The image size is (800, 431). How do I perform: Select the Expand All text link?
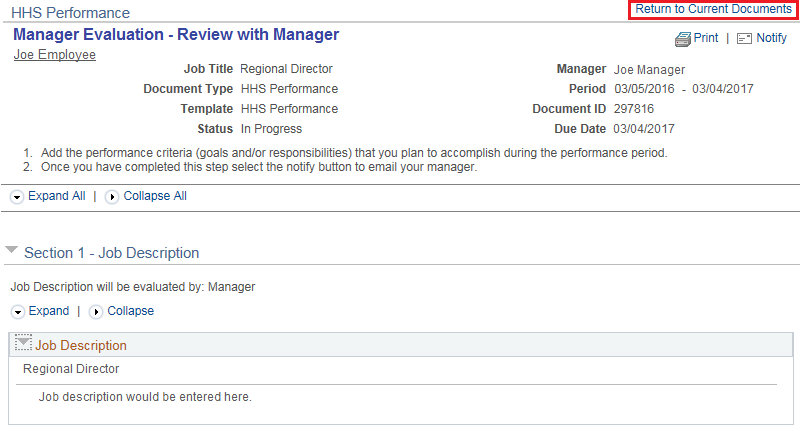56,196
